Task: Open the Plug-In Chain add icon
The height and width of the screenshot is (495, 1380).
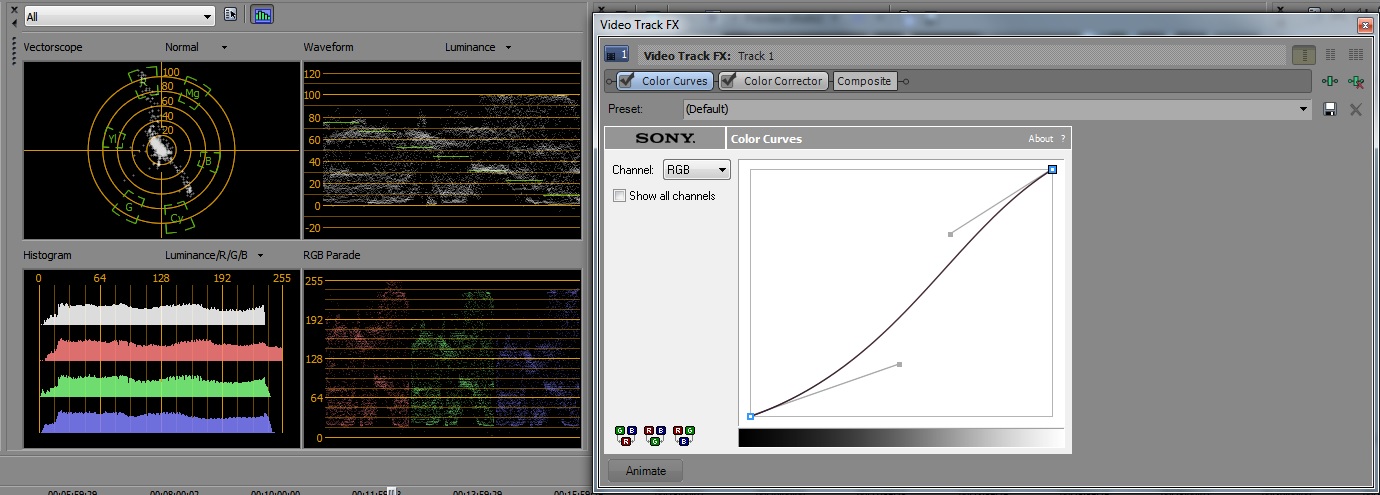Action: 1329,81
